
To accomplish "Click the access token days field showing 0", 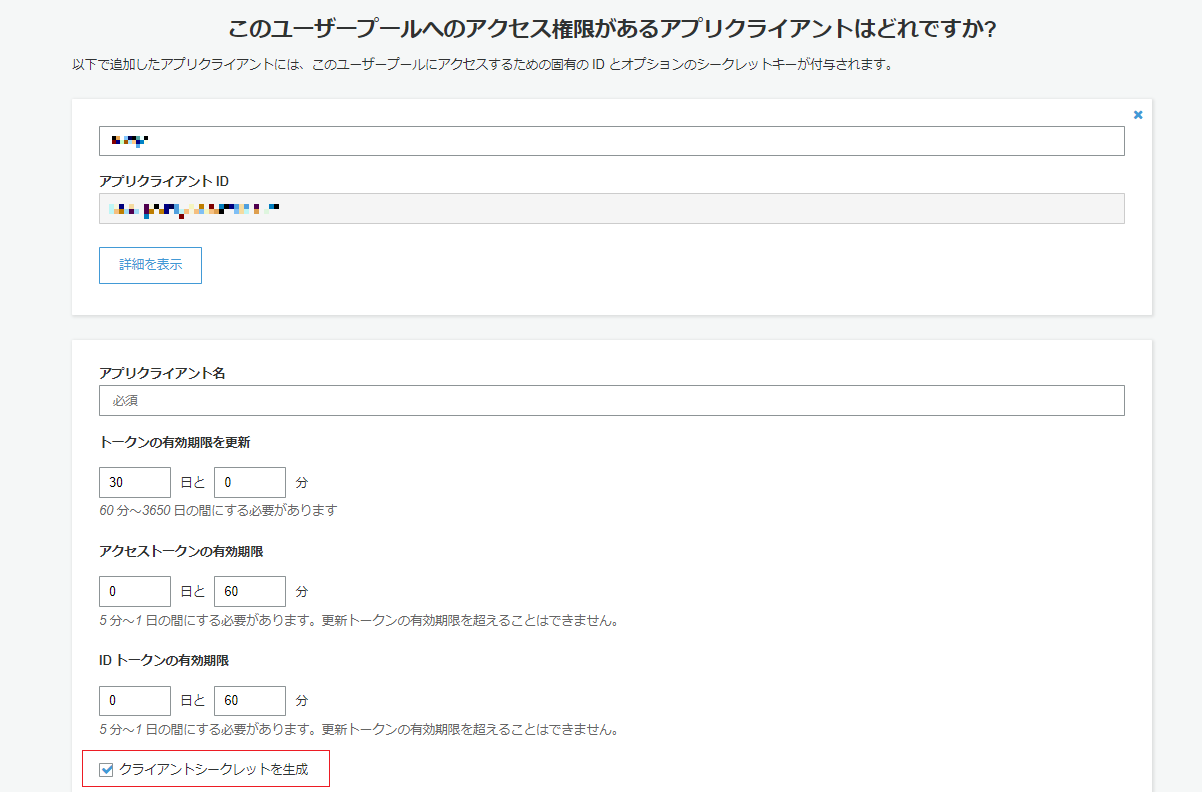I will click(x=134, y=591).
